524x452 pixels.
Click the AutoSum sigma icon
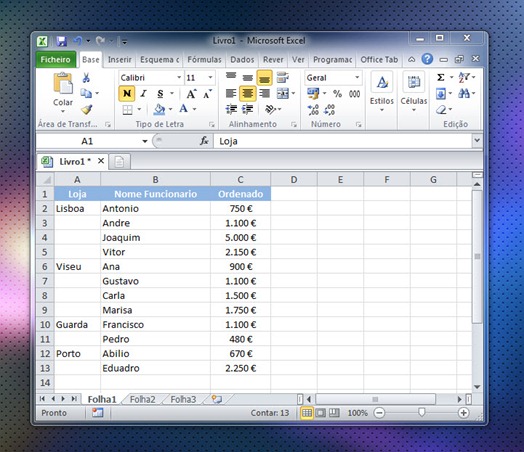coord(441,78)
